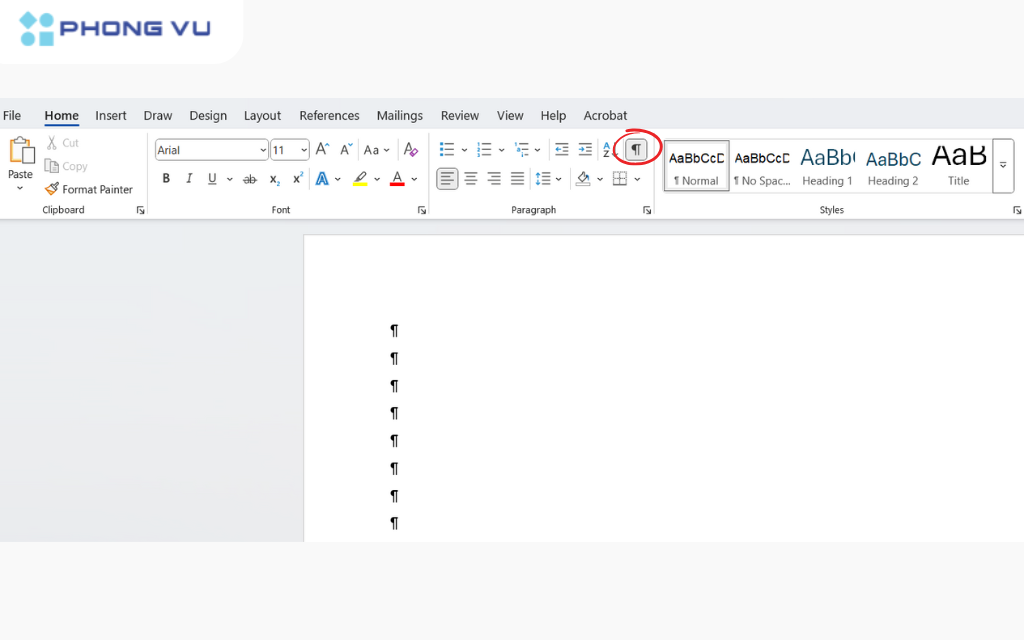Image resolution: width=1024 pixels, height=640 pixels.
Task: Increase the paragraph indent
Action: tap(585, 150)
